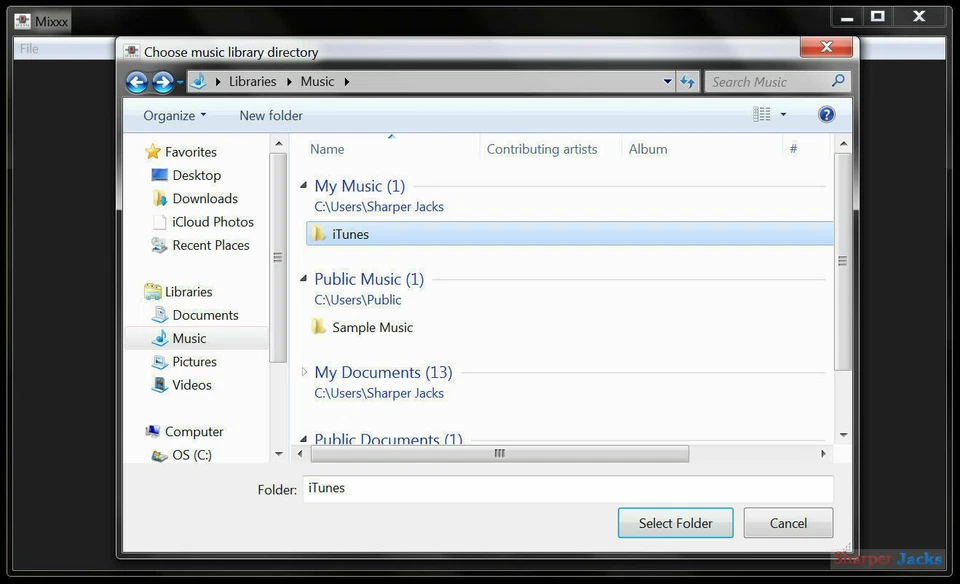Screen dimensions: 960x584
Task: Click the Select Folder button
Action: tap(675, 522)
